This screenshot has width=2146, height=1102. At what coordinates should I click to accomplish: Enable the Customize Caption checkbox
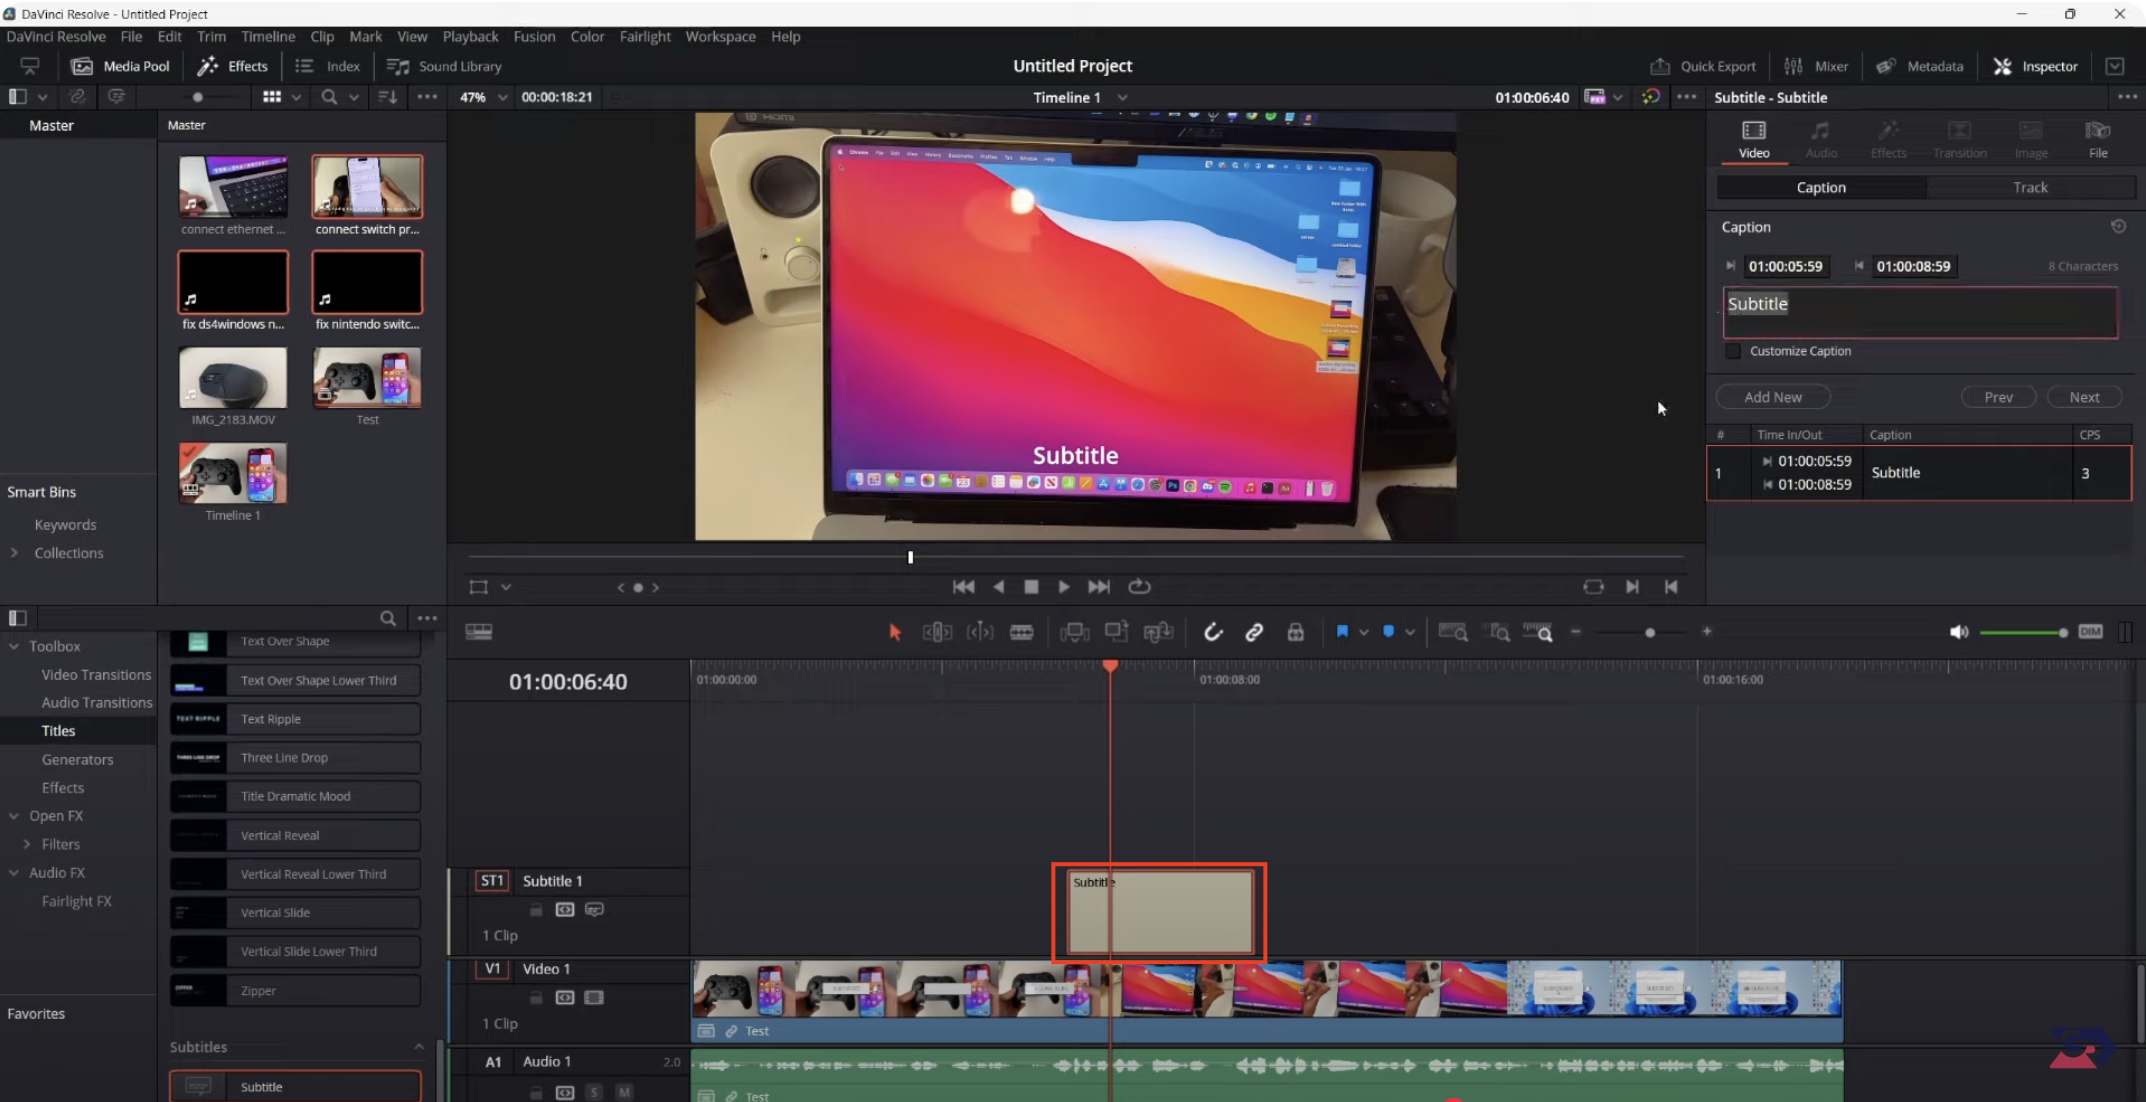(1733, 351)
